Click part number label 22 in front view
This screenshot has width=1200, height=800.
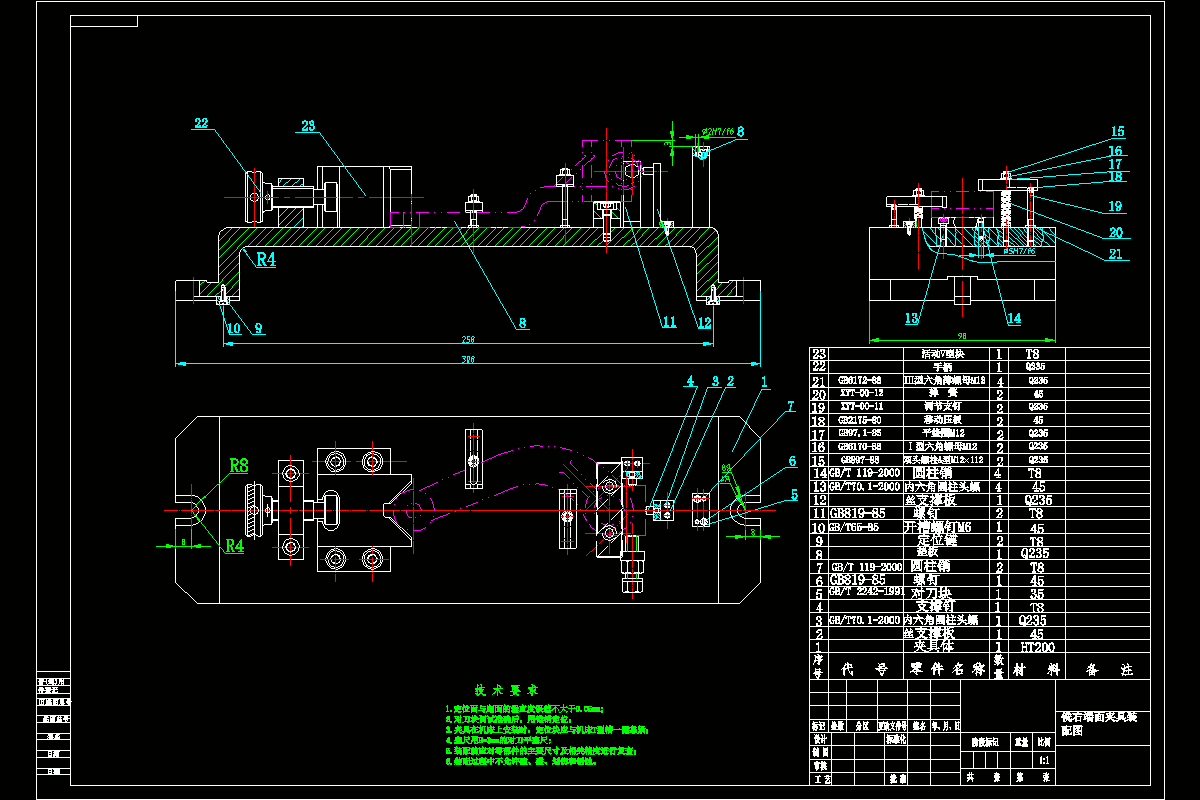pos(201,123)
